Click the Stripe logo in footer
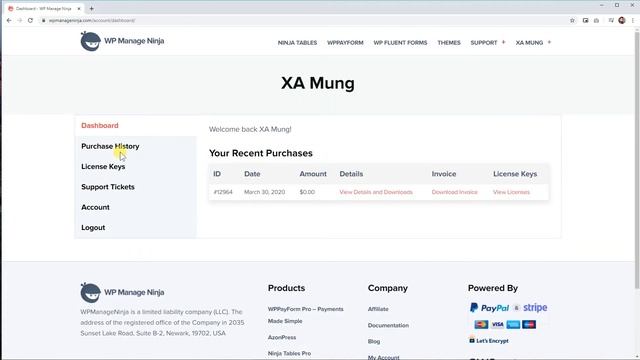The width and height of the screenshot is (640, 360). pos(535,308)
